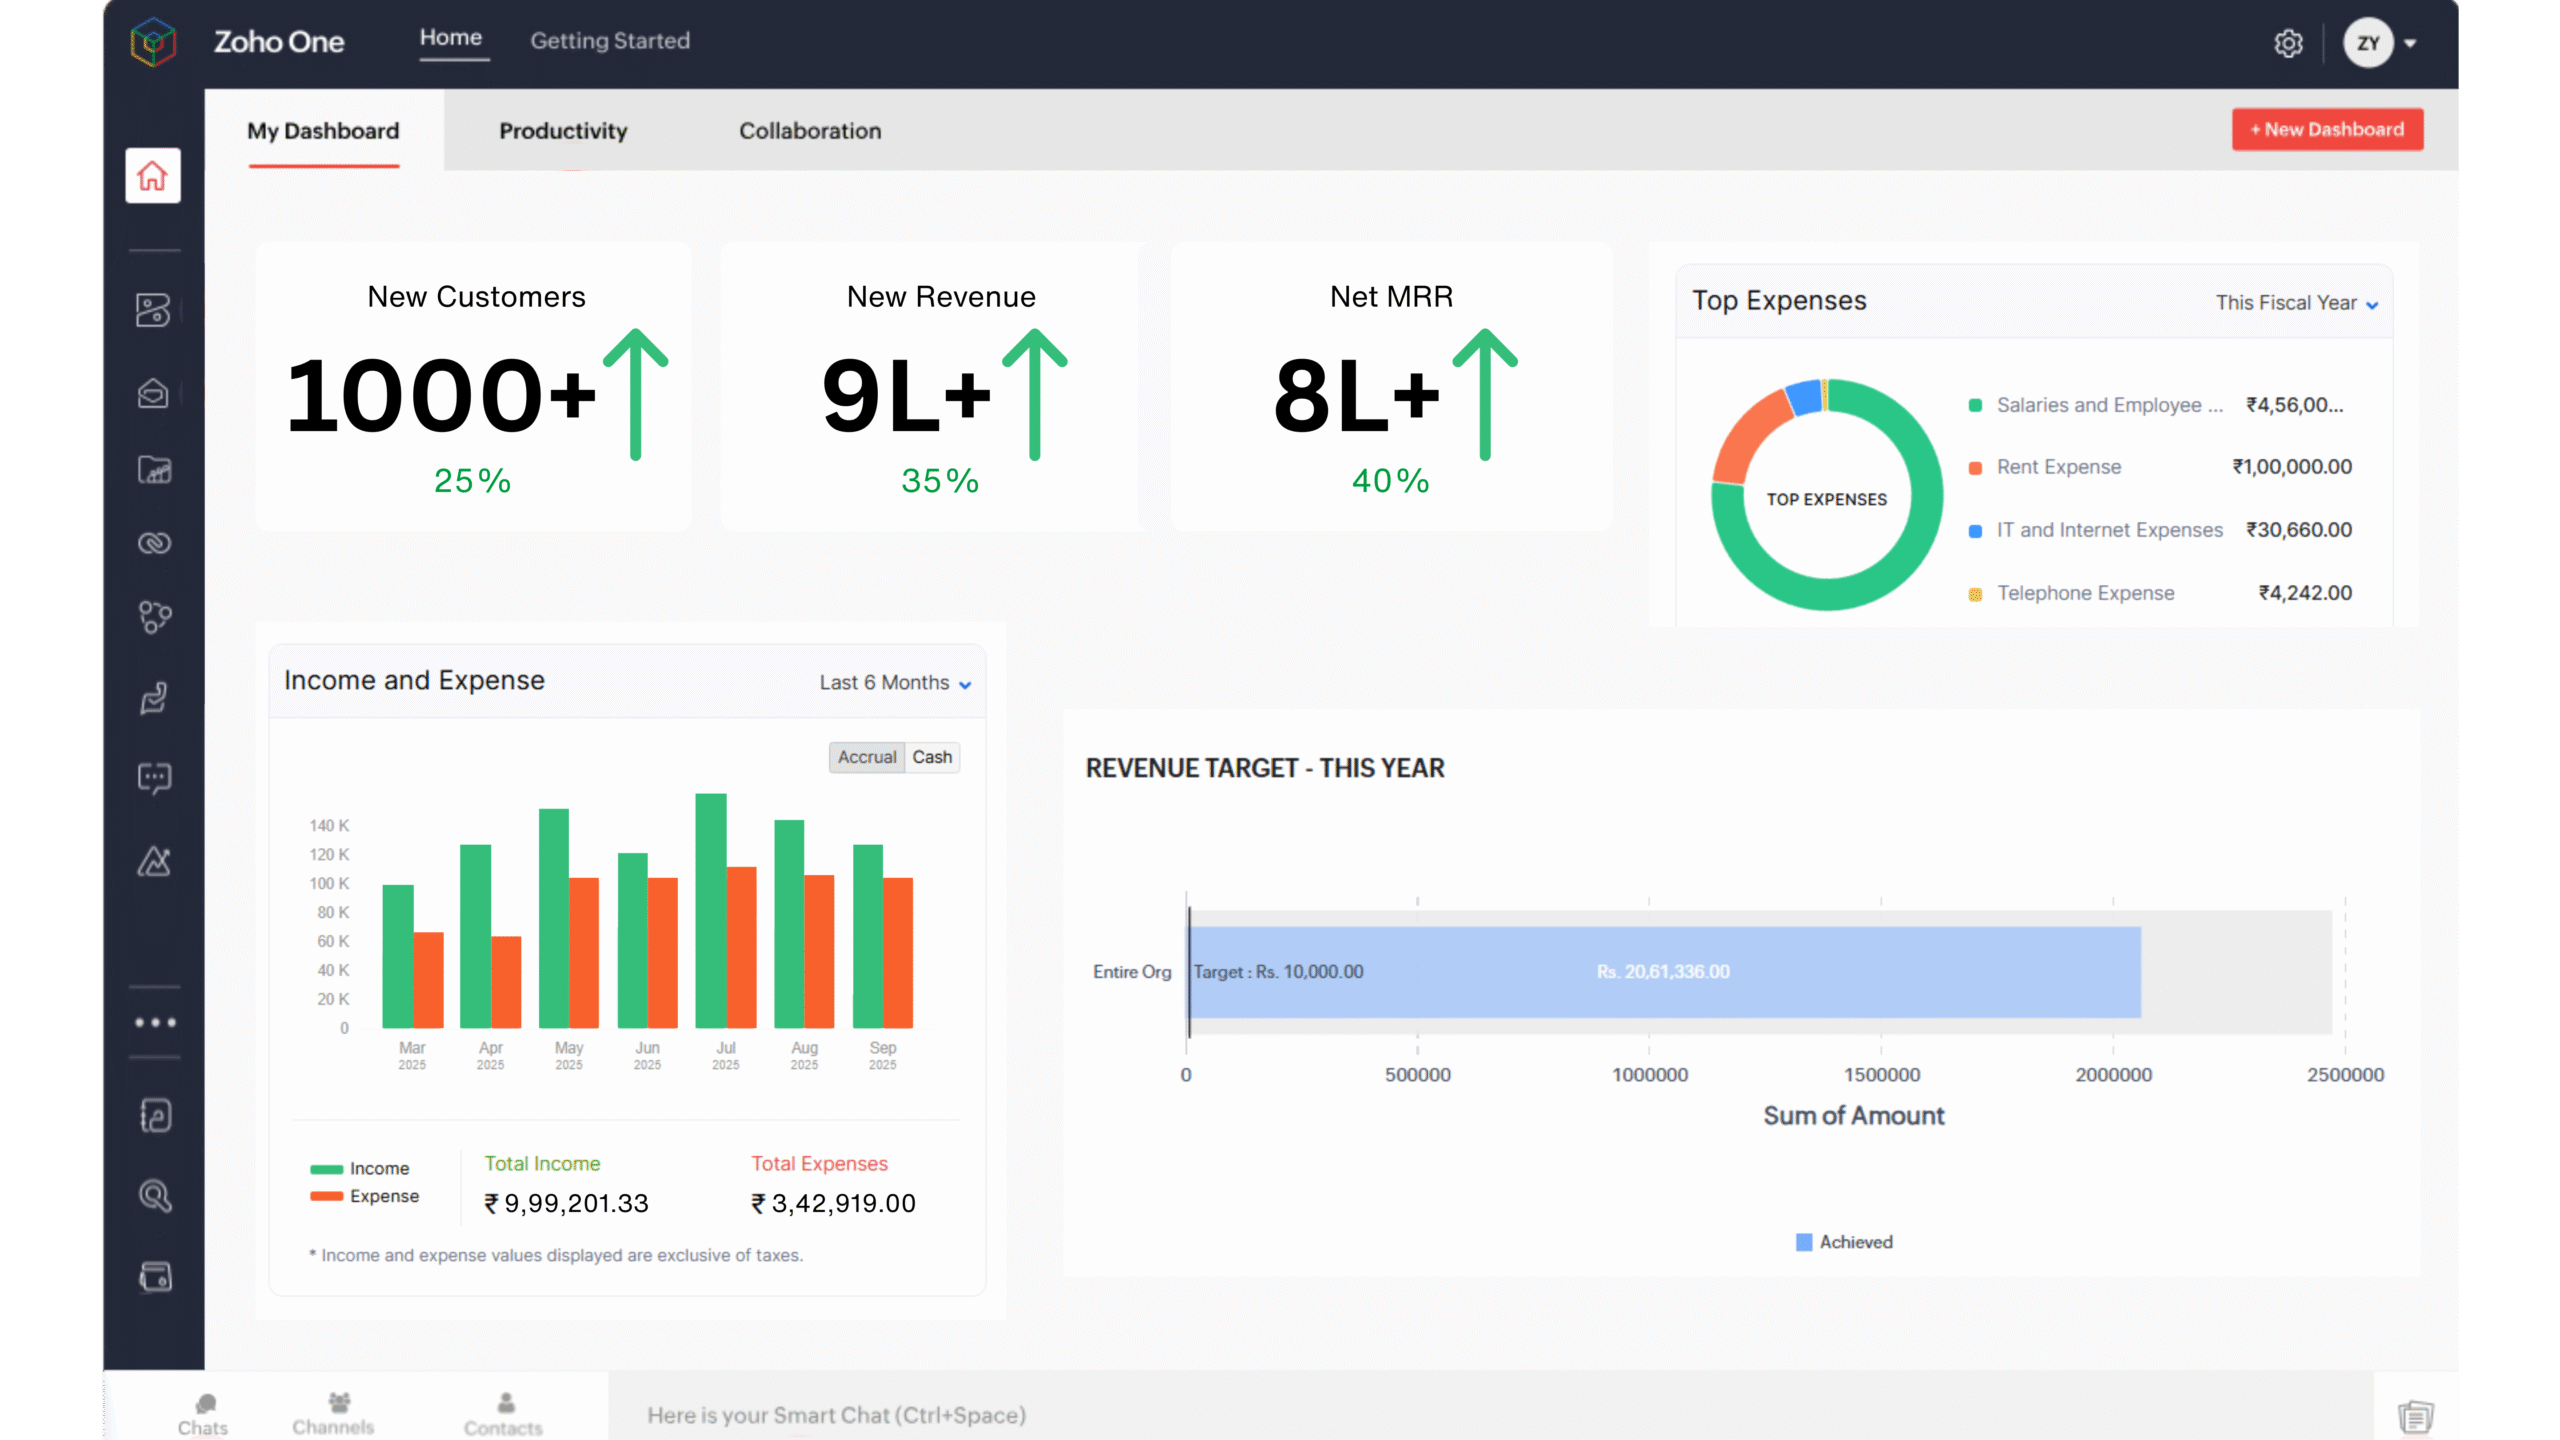Viewport: 2560px width, 1440px height.
Task: Open the search magnifier sidebar icon
Action: [x=154, y=1196]
